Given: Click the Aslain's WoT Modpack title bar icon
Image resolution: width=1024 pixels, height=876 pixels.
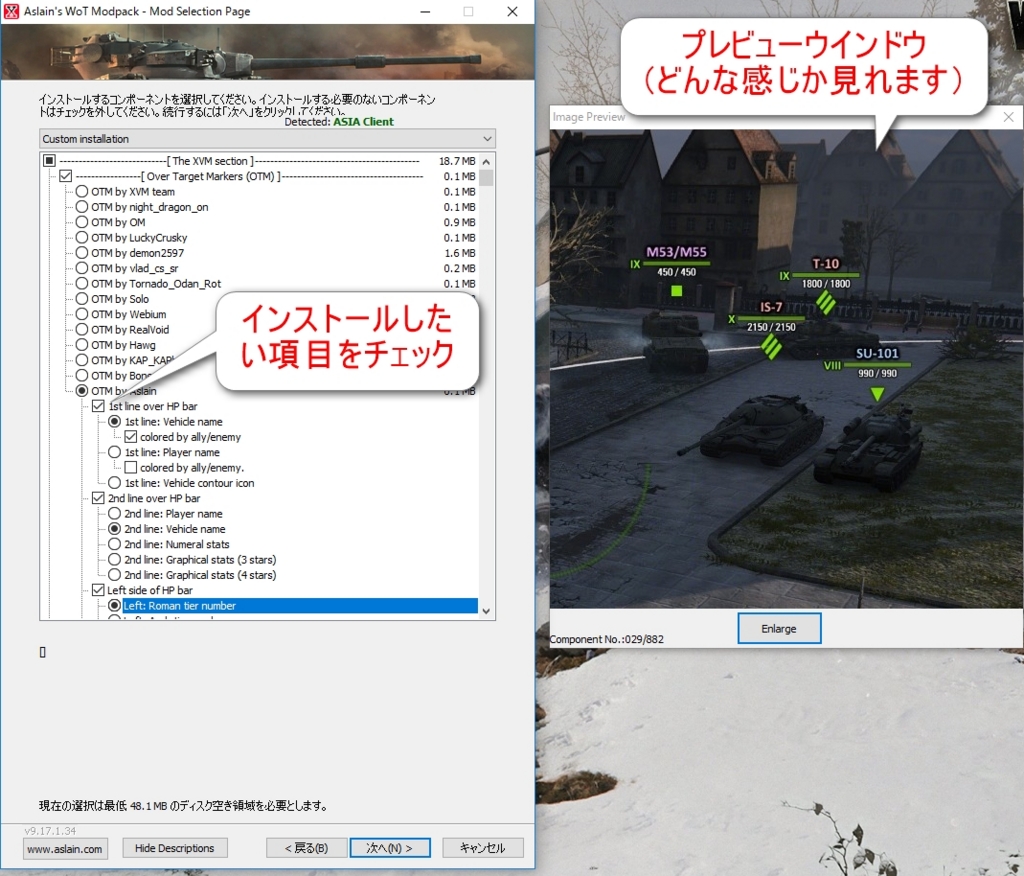Looking at the screenshot, I should click(x=12, y=11).
